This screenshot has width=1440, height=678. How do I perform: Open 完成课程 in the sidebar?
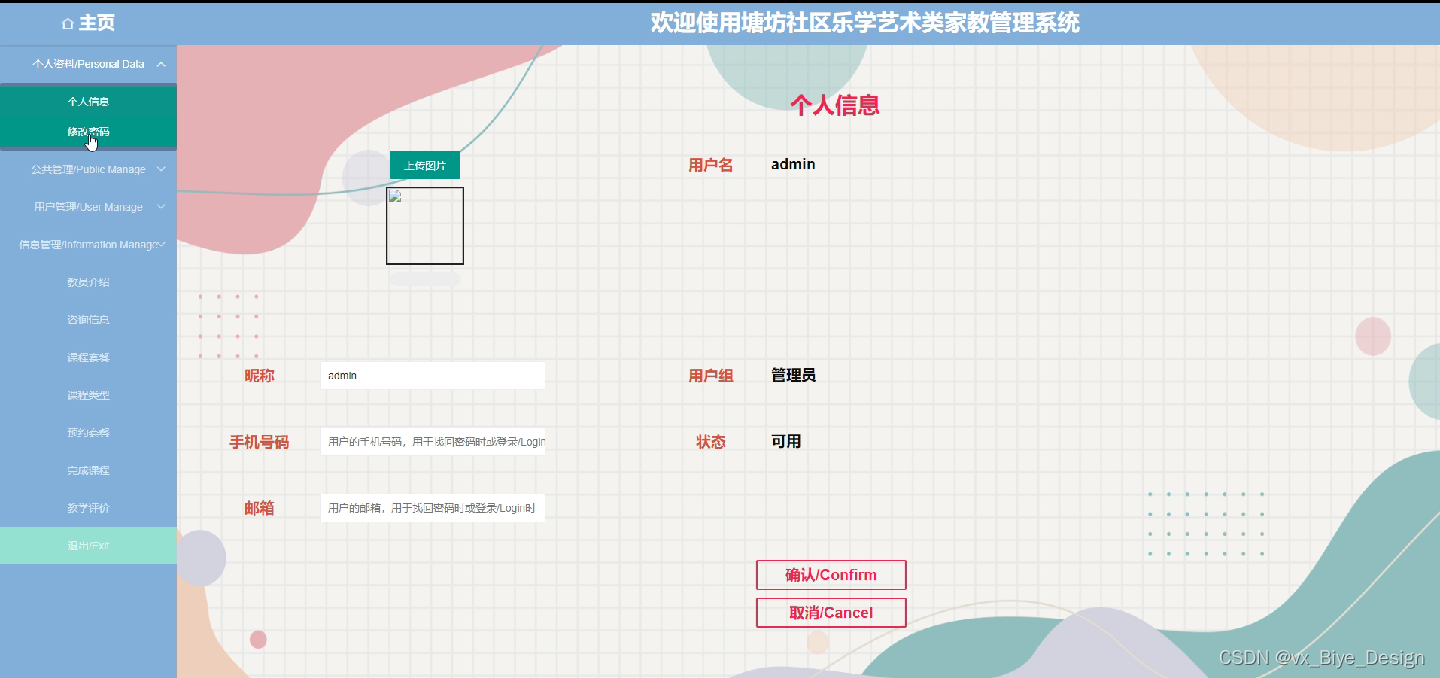tap(88, 470)
